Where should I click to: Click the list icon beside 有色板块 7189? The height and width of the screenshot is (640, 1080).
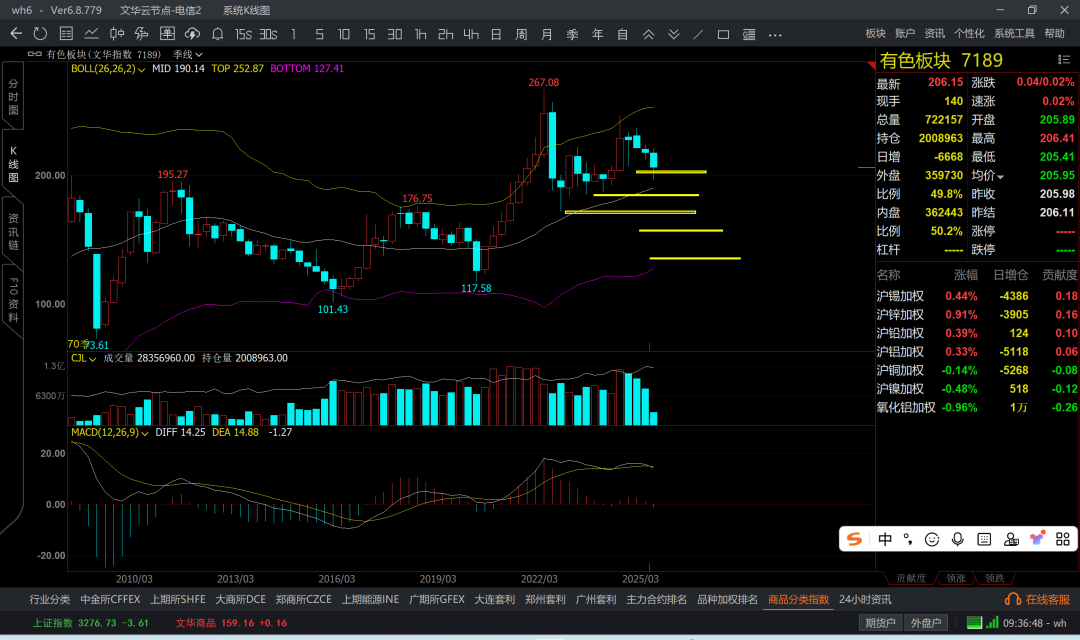coord(1063,60)
